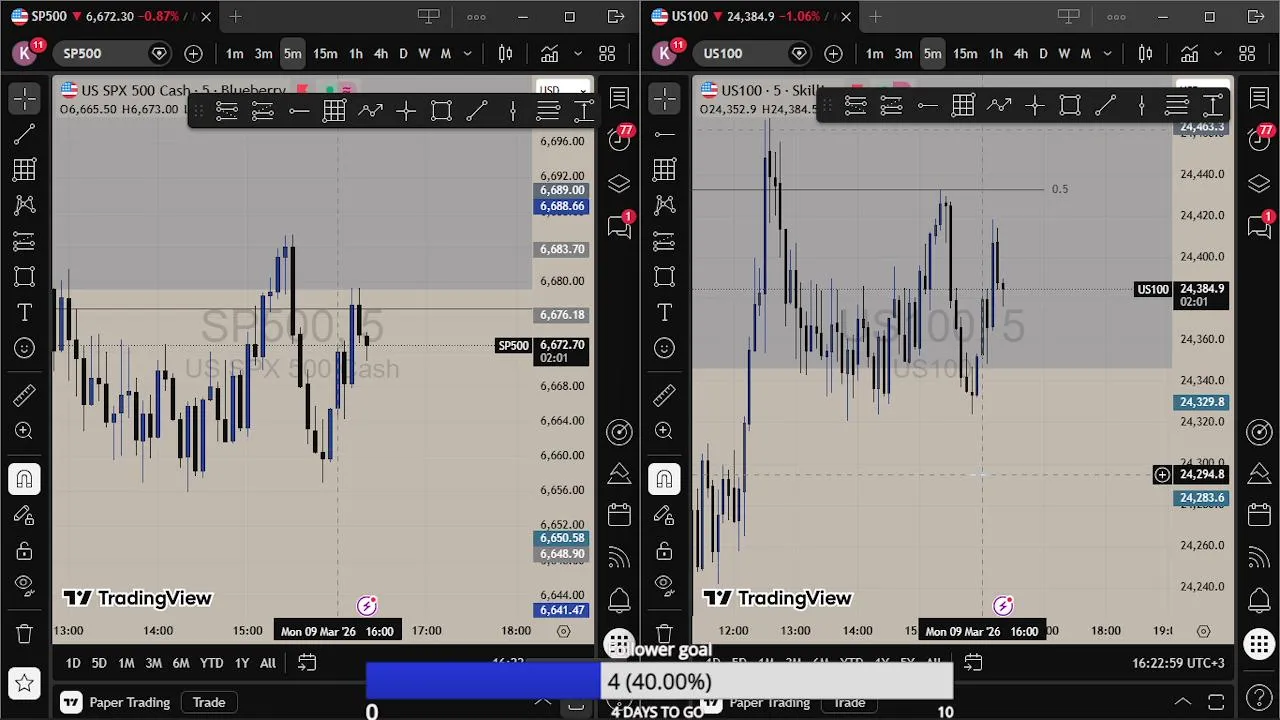Pick the horizontal line in US100 floating drawing toolbar
This screenshot has height=720, width=1280.
[x=927, y=105]
